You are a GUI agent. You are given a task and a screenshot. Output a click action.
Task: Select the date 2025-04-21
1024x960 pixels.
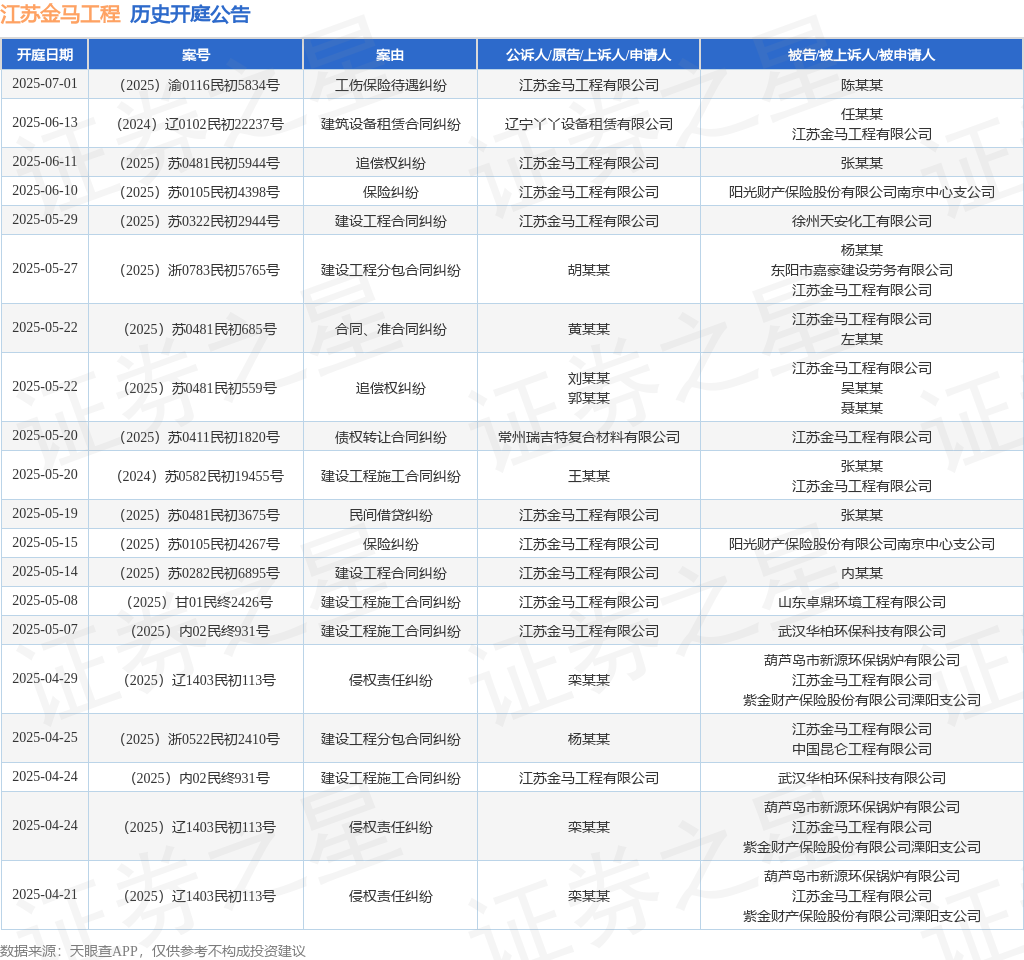coord(44,895)
